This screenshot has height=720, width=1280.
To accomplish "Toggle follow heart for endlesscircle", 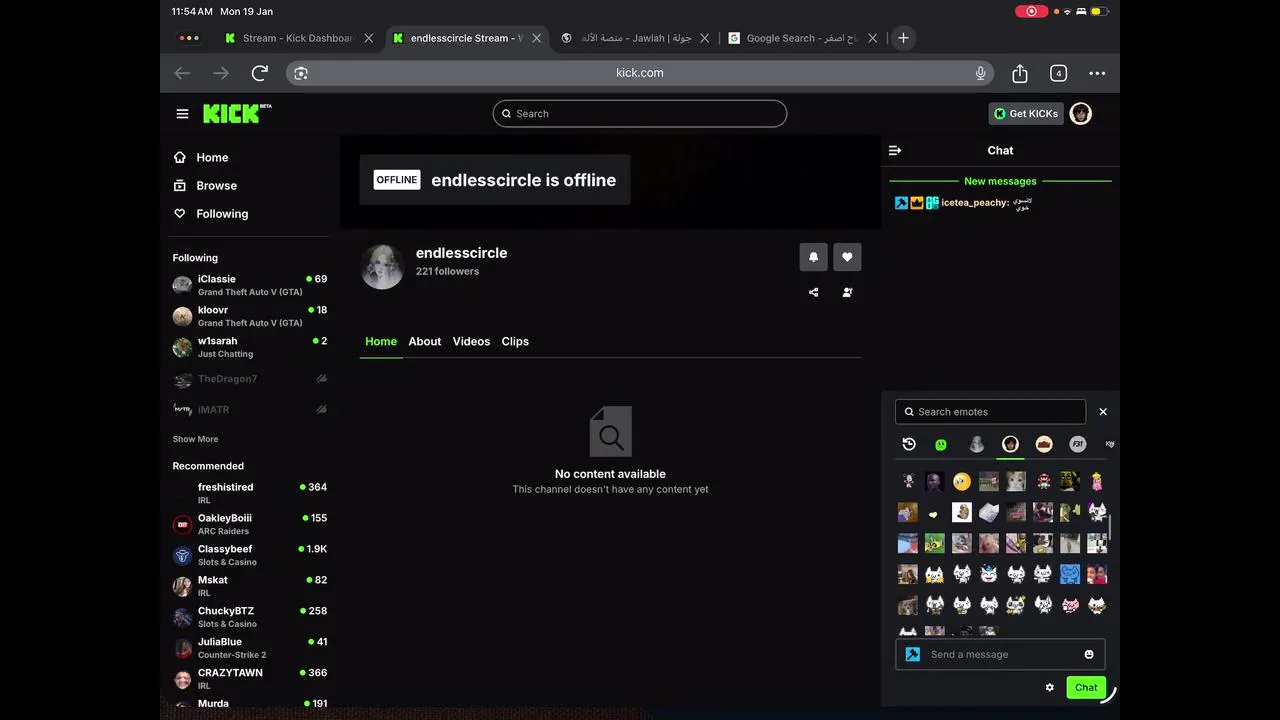I will click(x=847, y=257).
